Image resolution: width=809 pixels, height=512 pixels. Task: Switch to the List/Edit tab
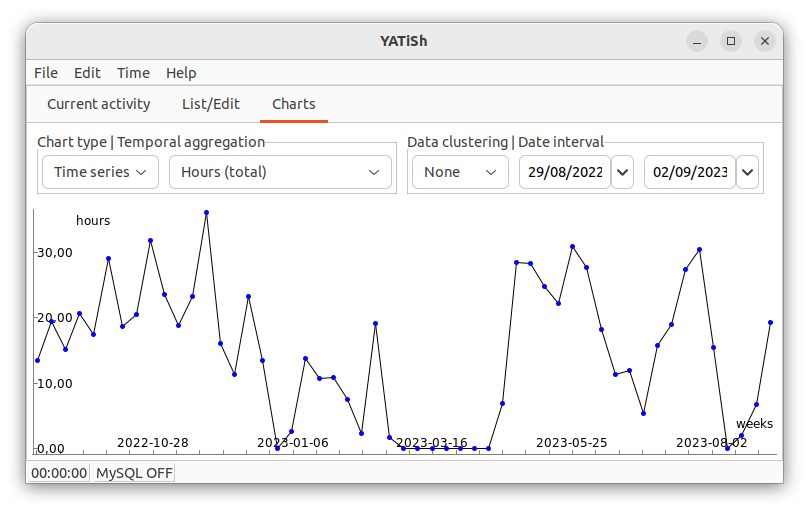click(x=211, y=104)
